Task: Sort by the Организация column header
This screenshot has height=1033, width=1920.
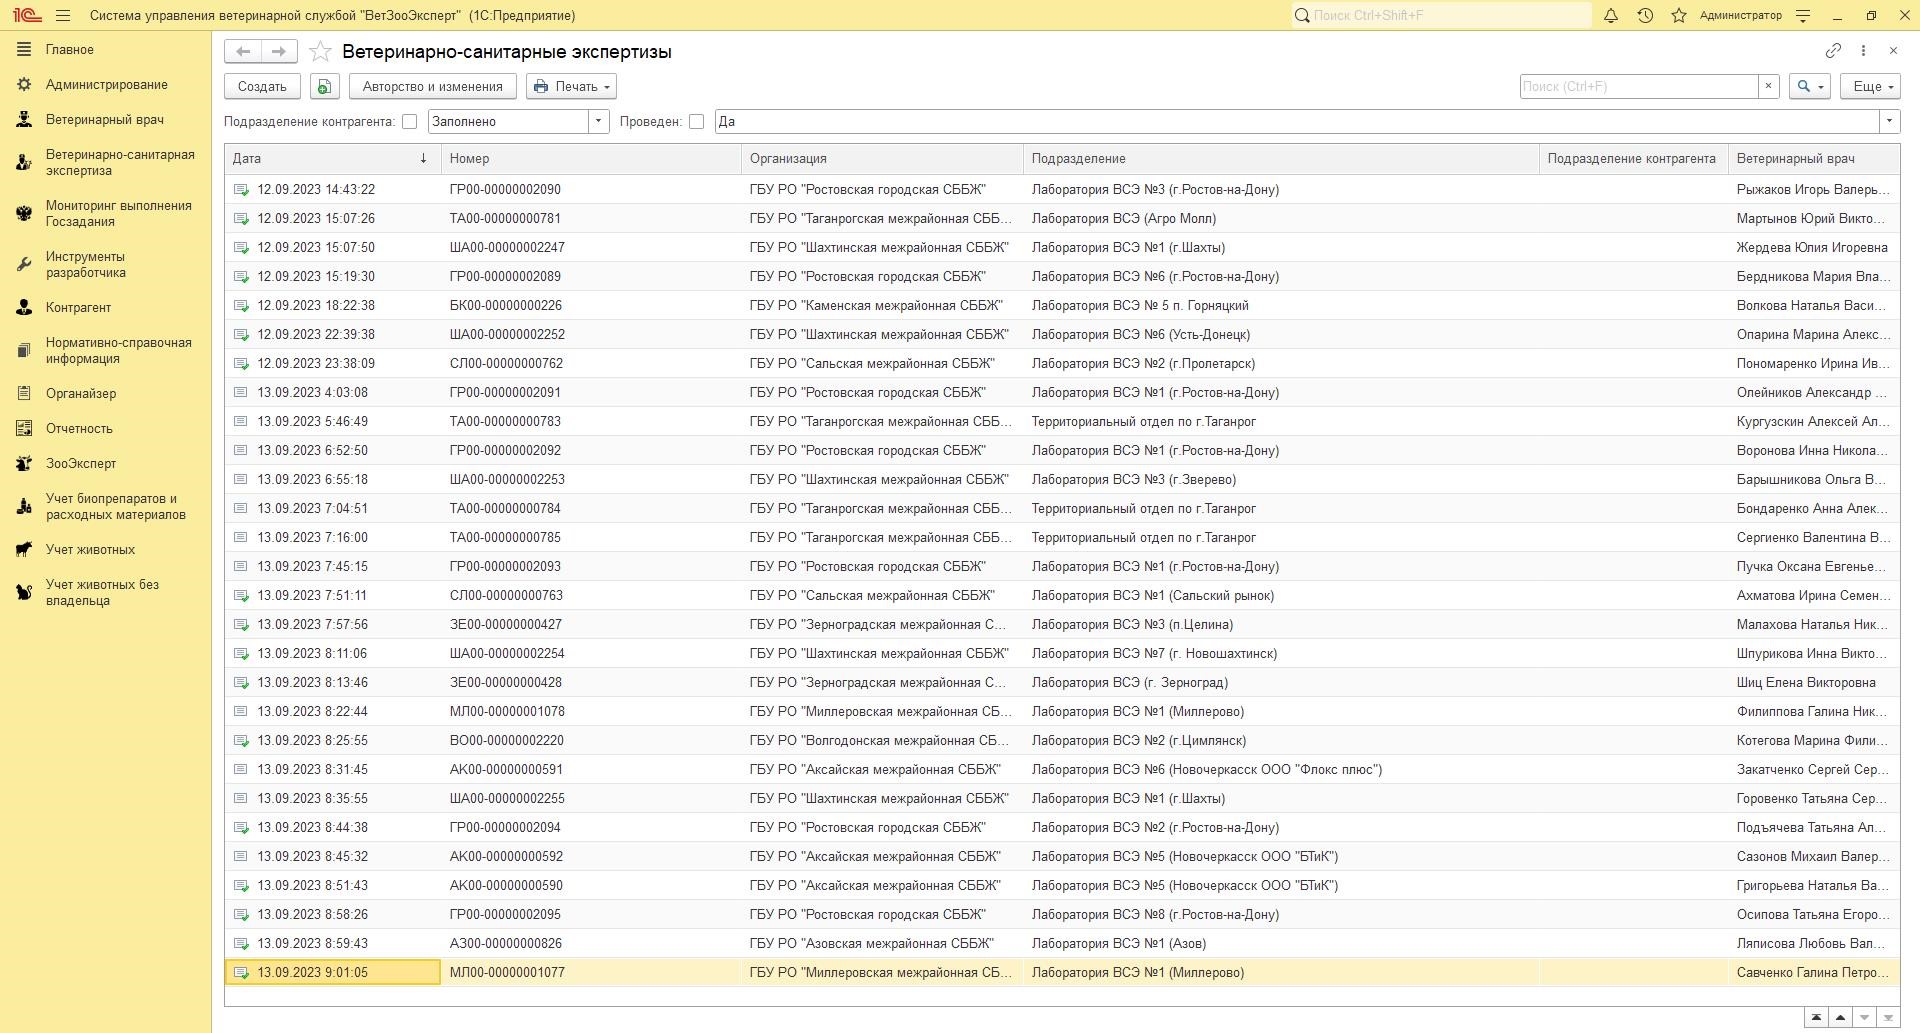Action: (882, 158)
